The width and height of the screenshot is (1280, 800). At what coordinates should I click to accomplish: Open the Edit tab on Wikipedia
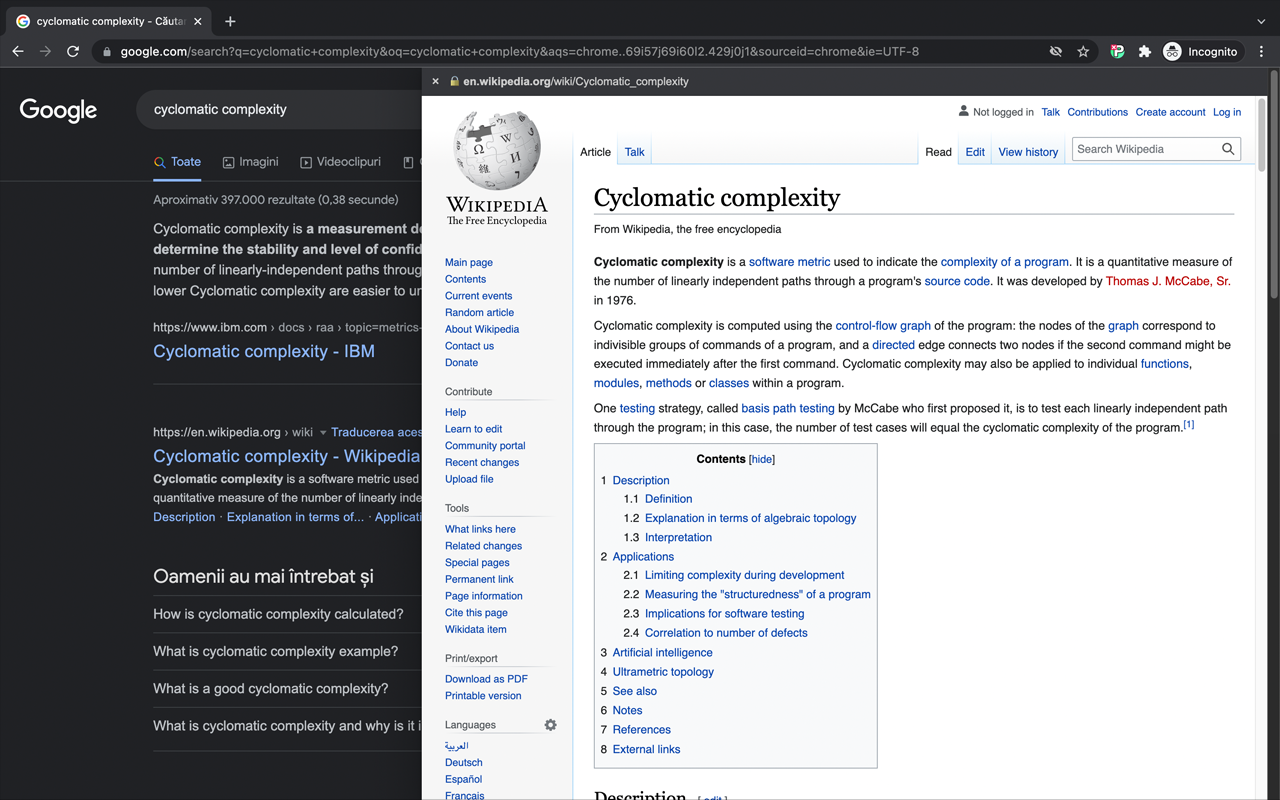click(975, 152)
